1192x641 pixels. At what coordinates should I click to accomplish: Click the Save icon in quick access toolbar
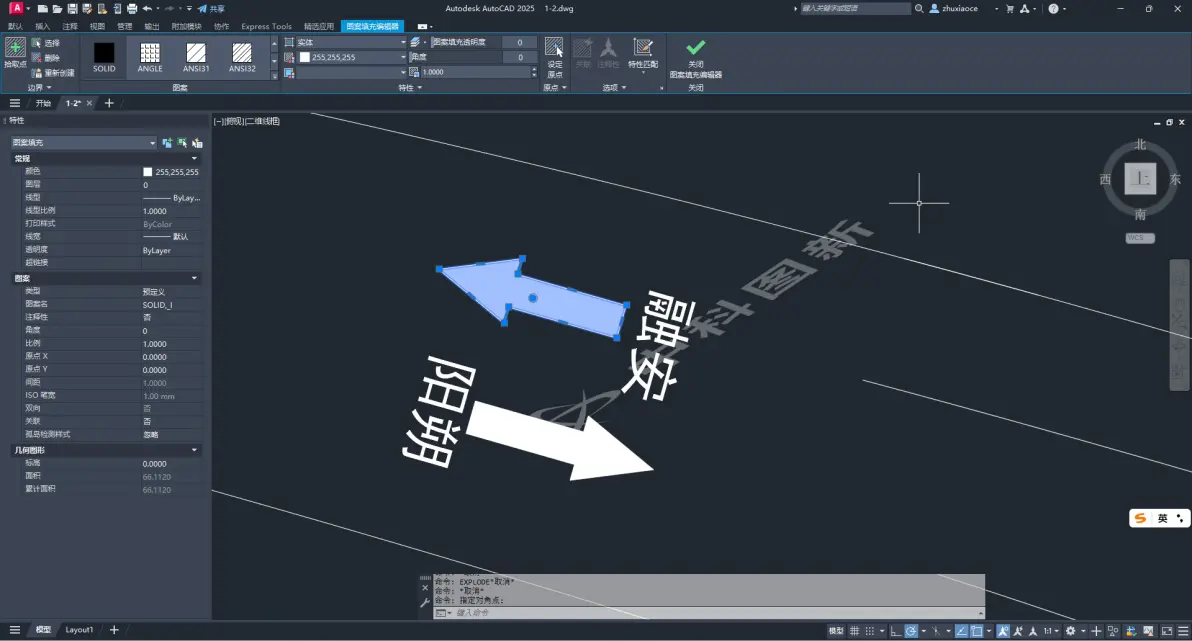(72, 8)
